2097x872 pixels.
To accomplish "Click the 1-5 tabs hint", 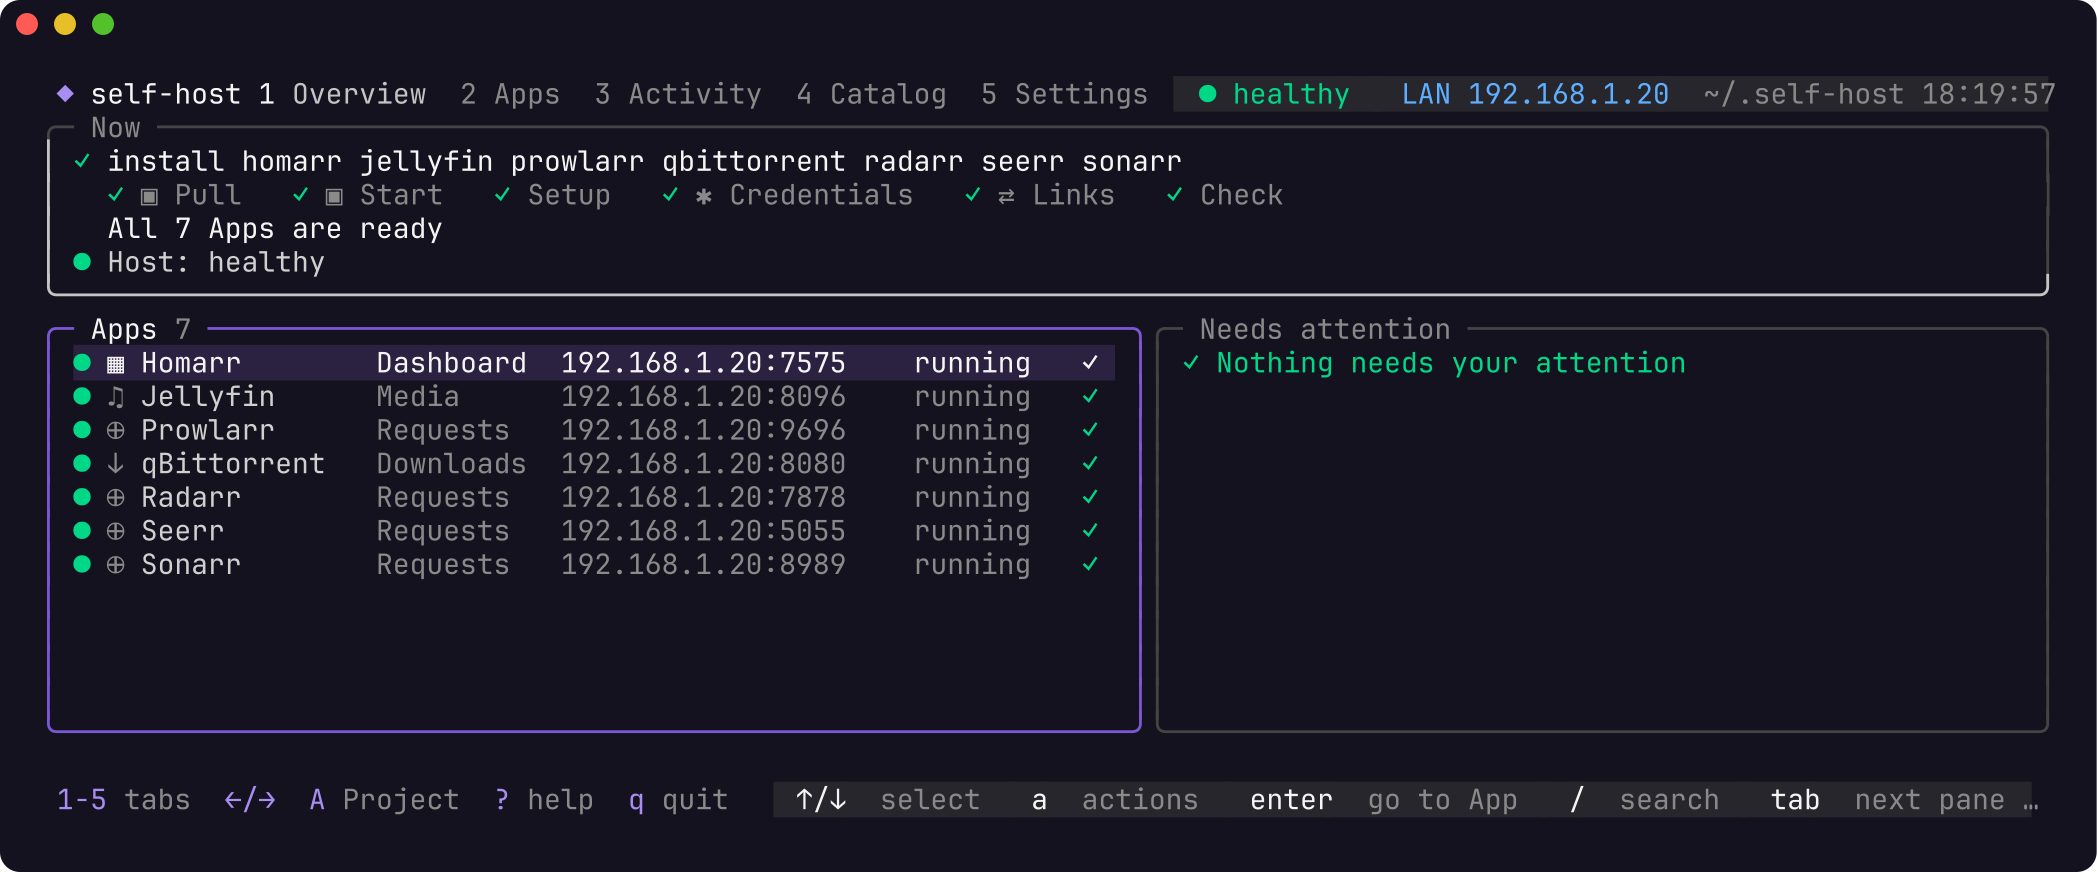I will coord(124,800).
